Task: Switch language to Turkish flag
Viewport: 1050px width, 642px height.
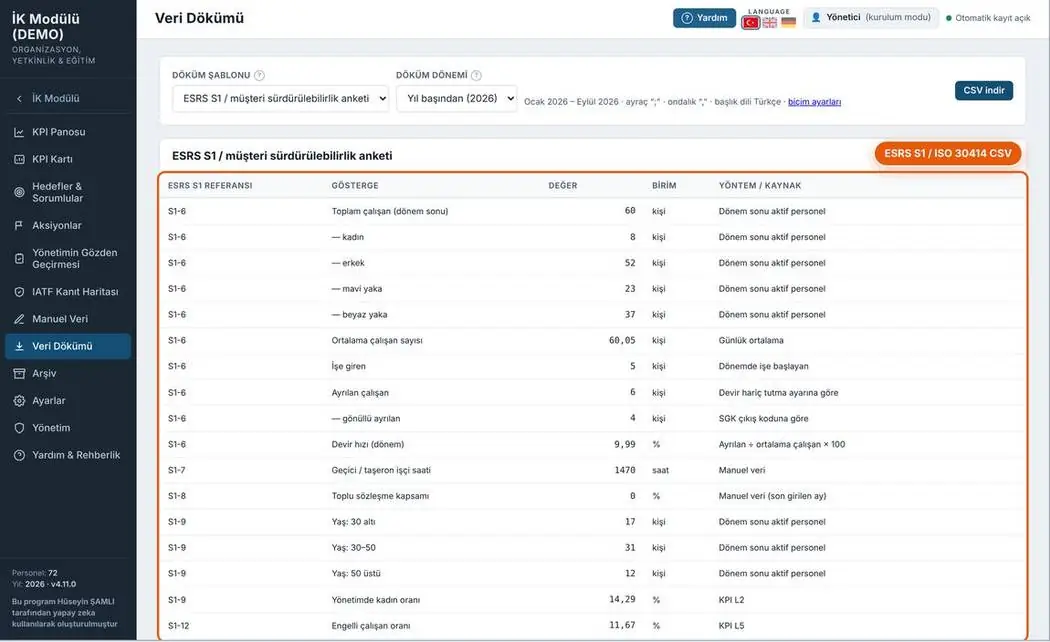Action: tap(751, 23)
